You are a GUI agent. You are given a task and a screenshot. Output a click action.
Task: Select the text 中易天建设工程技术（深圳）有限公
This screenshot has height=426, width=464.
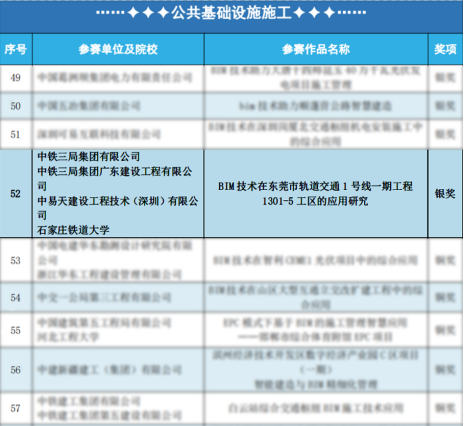pyautogui.click(x=118, y=201)
